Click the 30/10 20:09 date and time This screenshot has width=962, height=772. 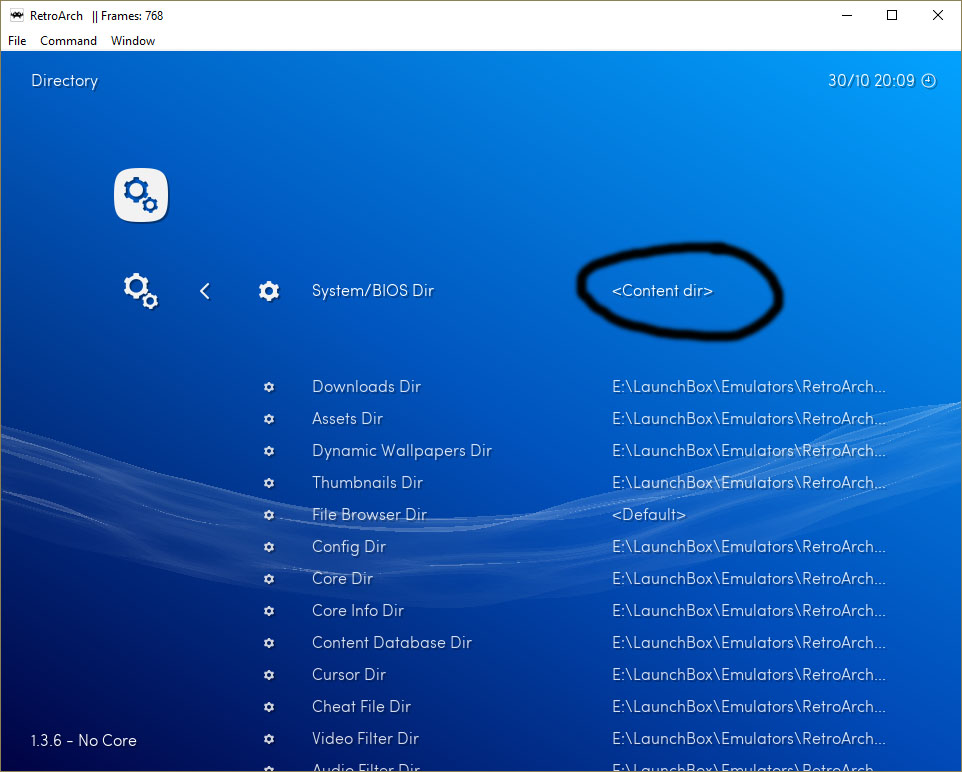pyautogui.click(x=871, y=81)
